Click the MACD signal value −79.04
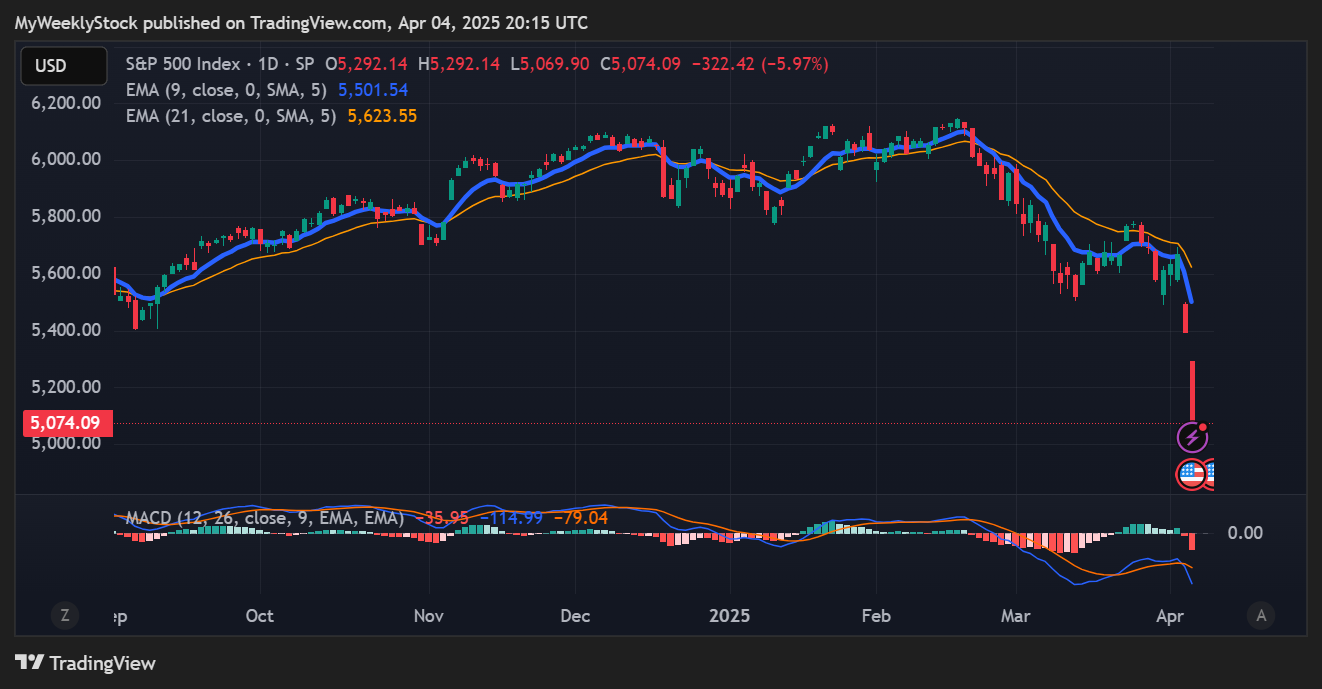This screenshot has height=689, width=1322. [x=581, y=518]
